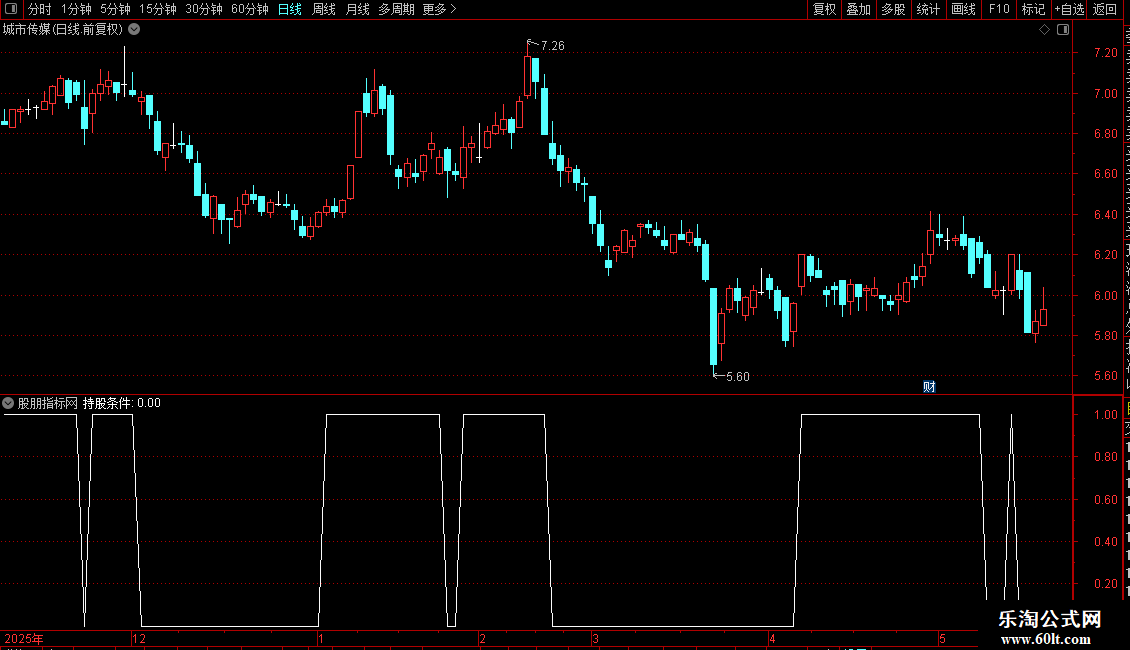1130x650 pixels.
Task: Select the 1分钟 period tab
Action: [76, 9]
